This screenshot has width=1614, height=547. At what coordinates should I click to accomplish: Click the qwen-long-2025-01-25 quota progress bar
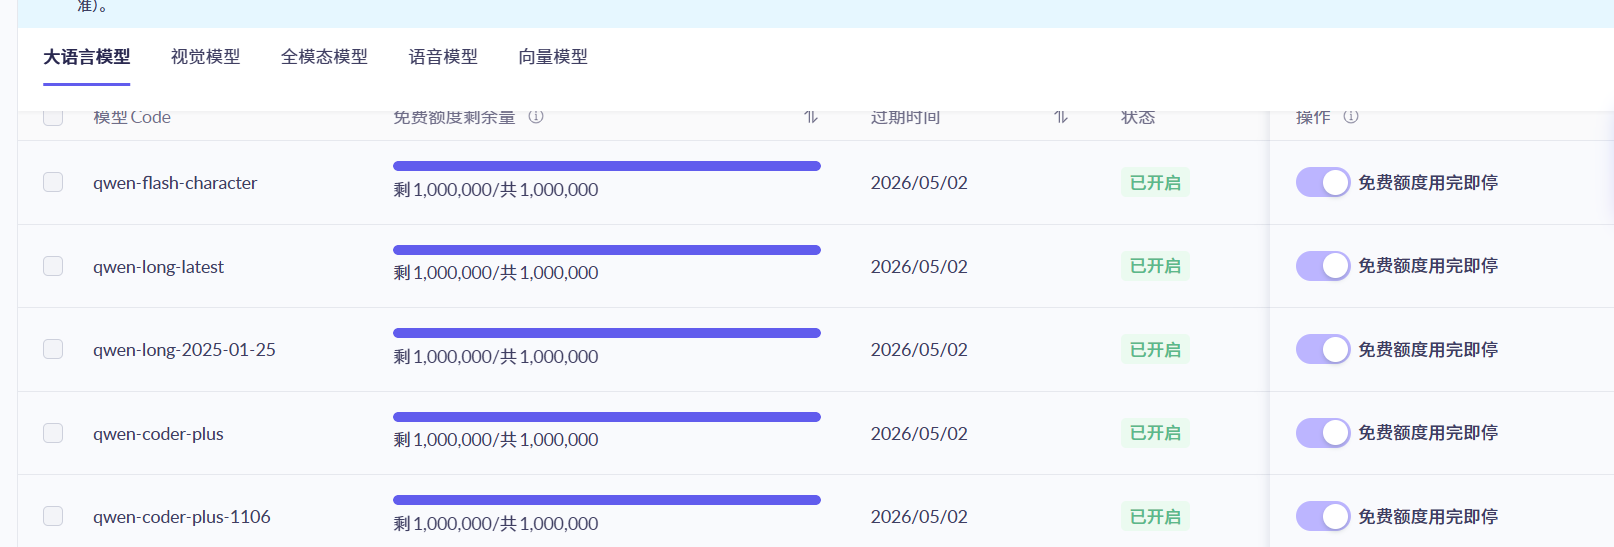click(607, 333)
